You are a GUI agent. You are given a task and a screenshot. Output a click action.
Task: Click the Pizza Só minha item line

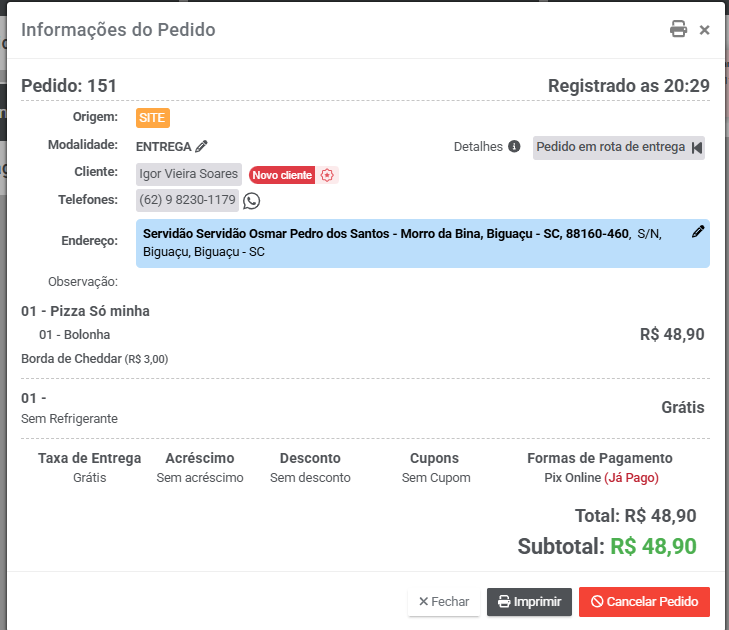pyautogui.click(x=86, y=311)
